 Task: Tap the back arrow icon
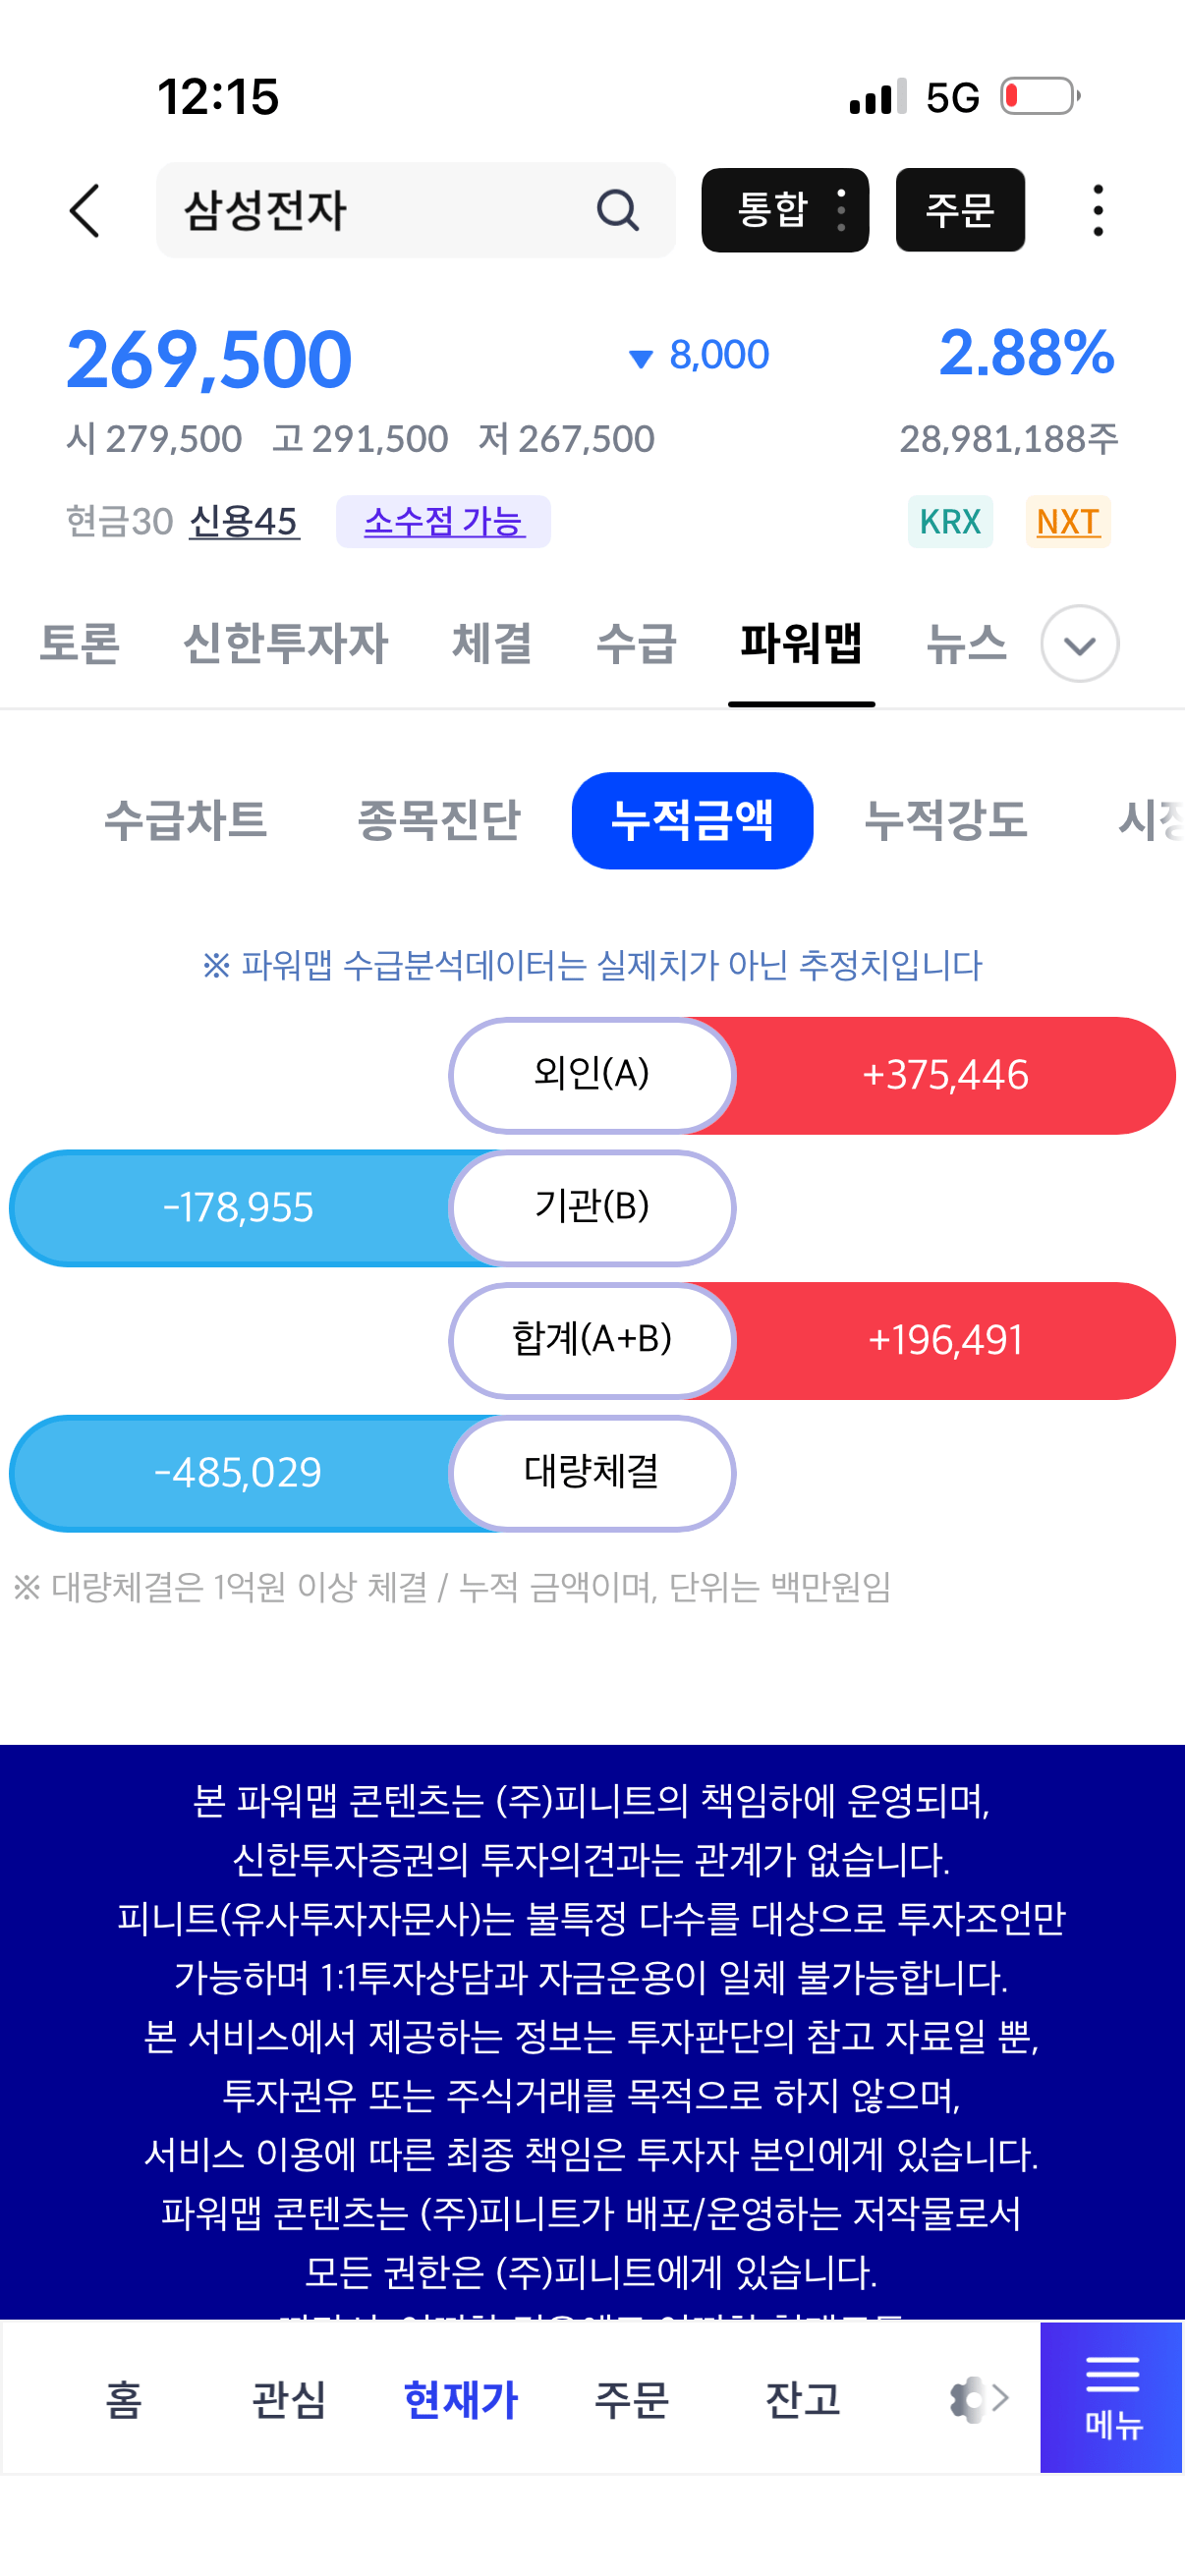pos(85,210)
